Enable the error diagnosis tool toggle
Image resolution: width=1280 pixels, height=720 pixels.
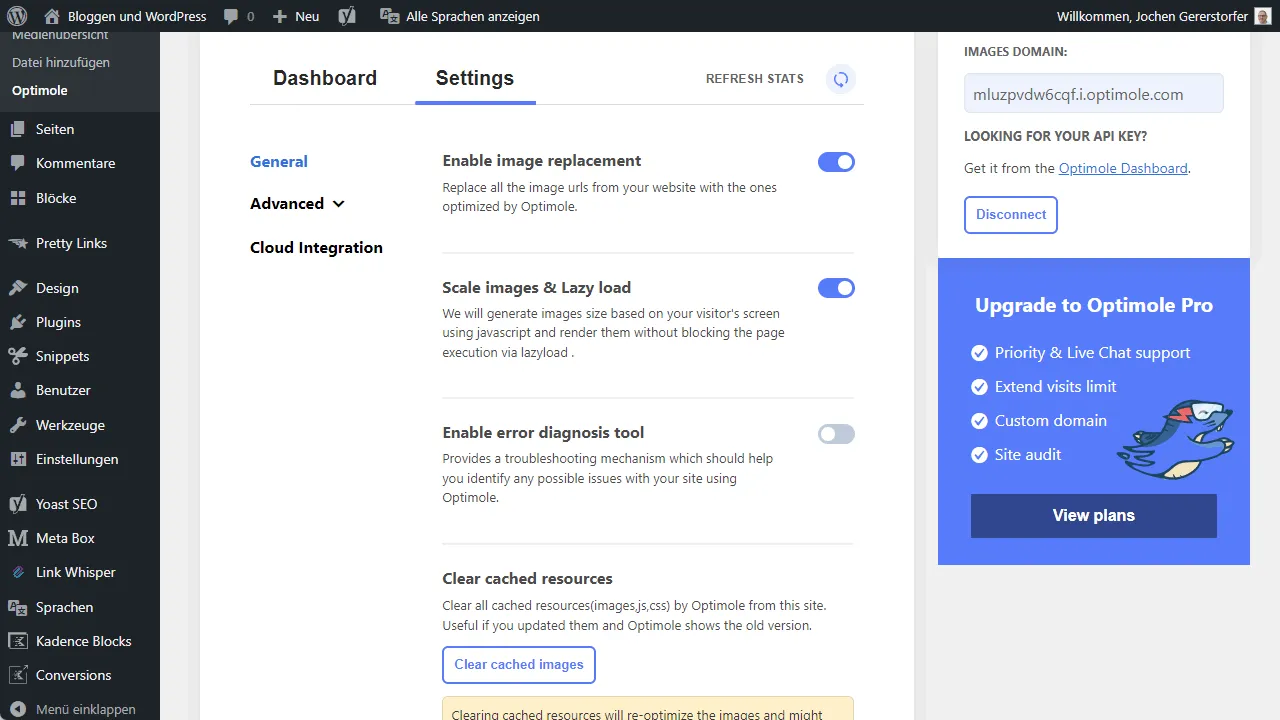pyautogui.click(x=836, y=434)
